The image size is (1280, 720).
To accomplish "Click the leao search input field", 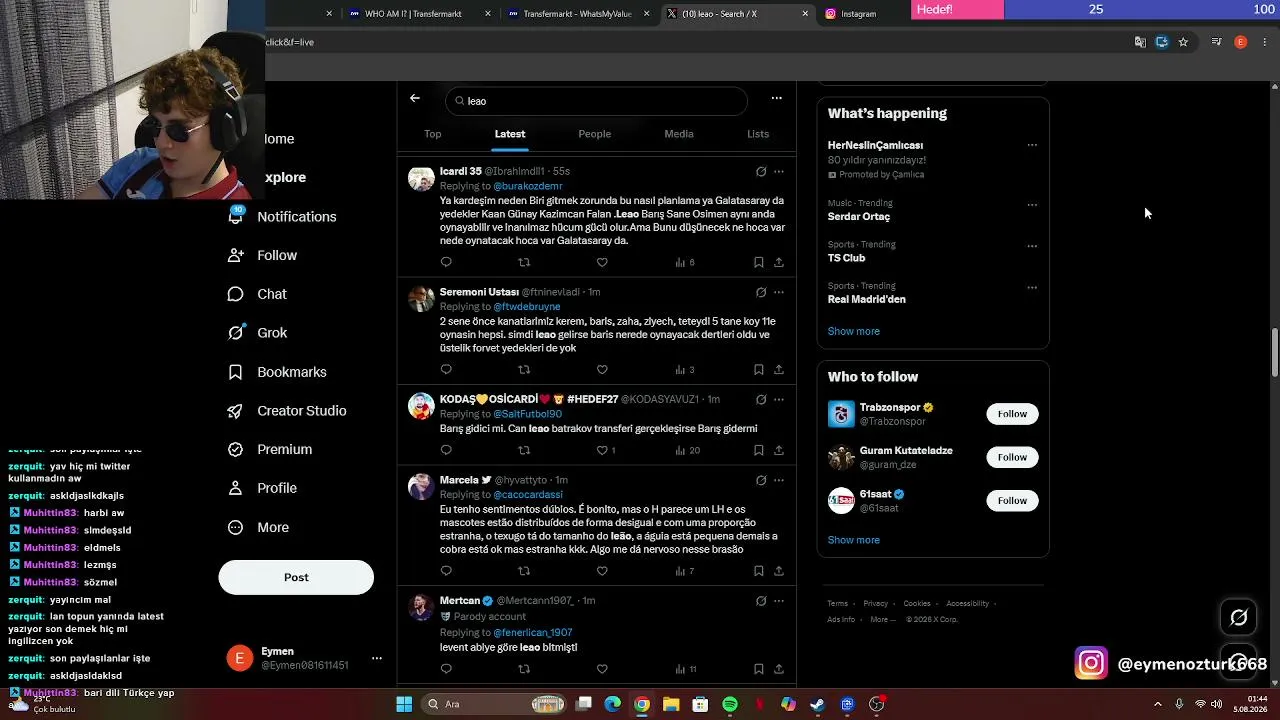I will tap(596, 101).
